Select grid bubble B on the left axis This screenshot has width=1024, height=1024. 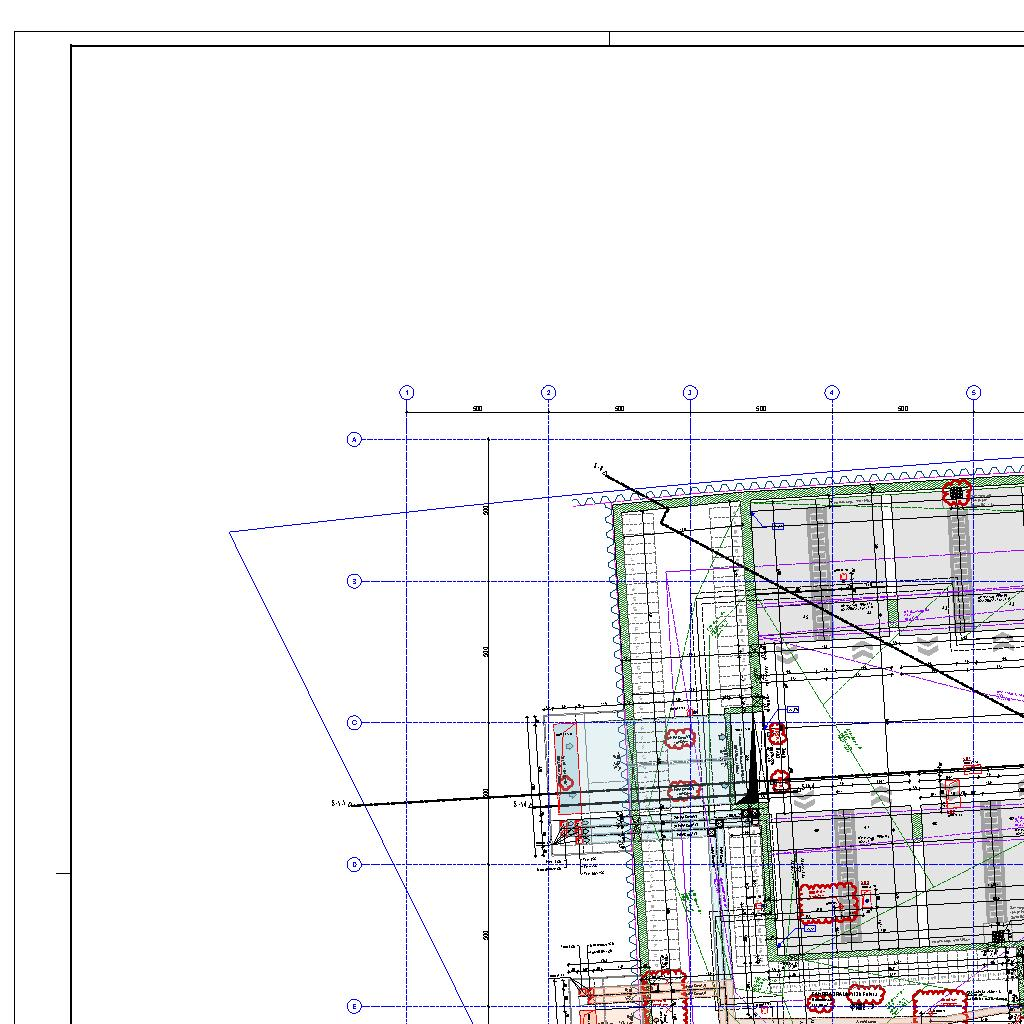tap(354, 581)
